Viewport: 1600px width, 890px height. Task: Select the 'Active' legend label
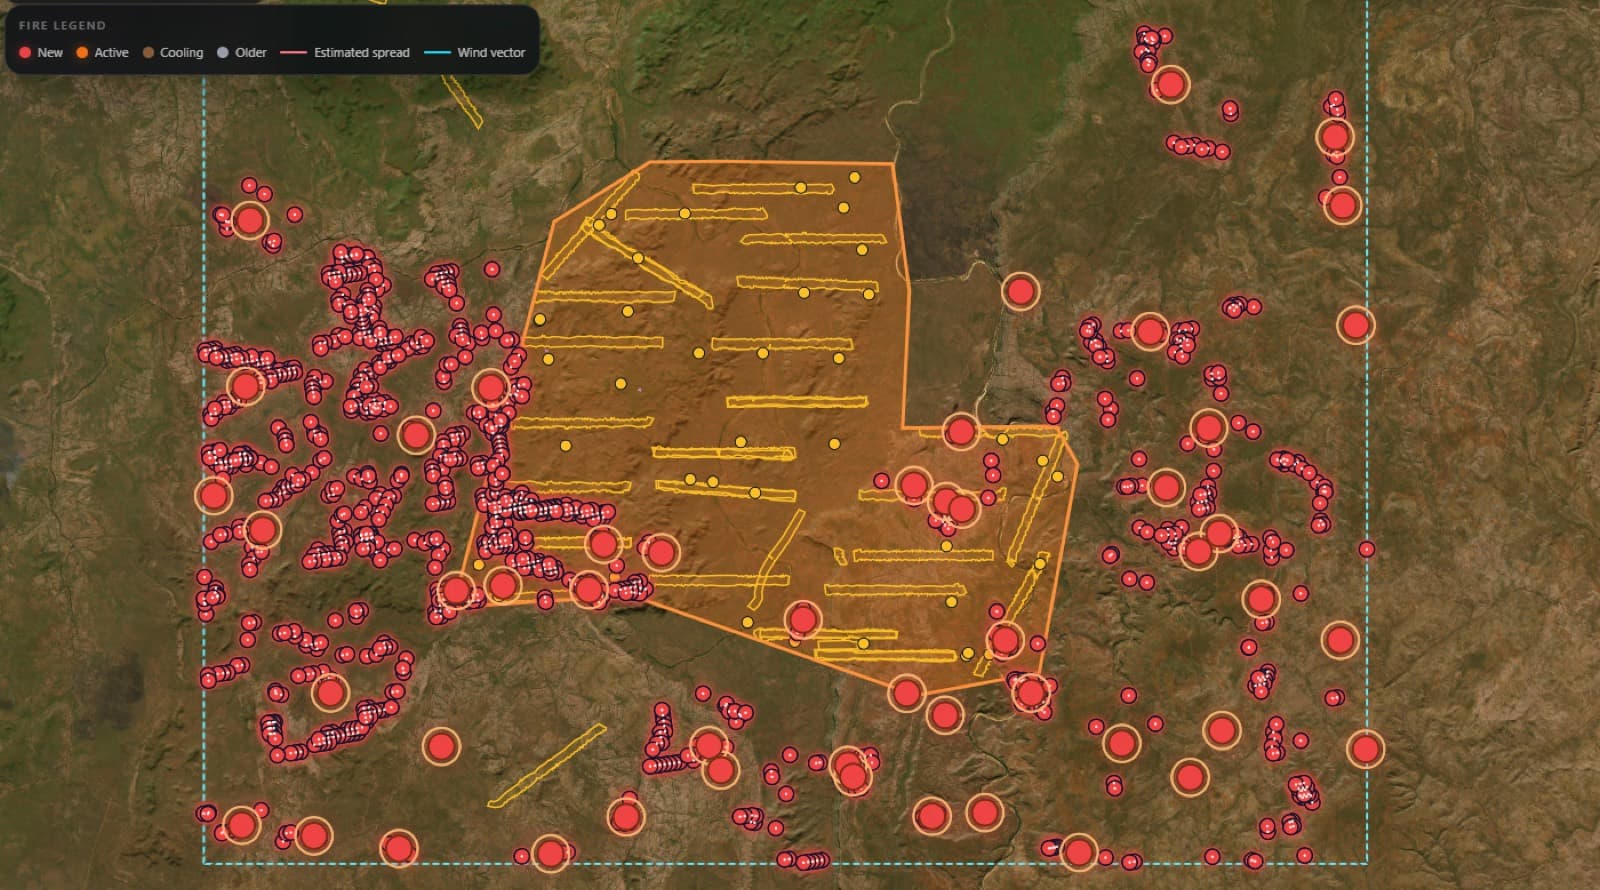pyautogui.click(x=111, y=52)
